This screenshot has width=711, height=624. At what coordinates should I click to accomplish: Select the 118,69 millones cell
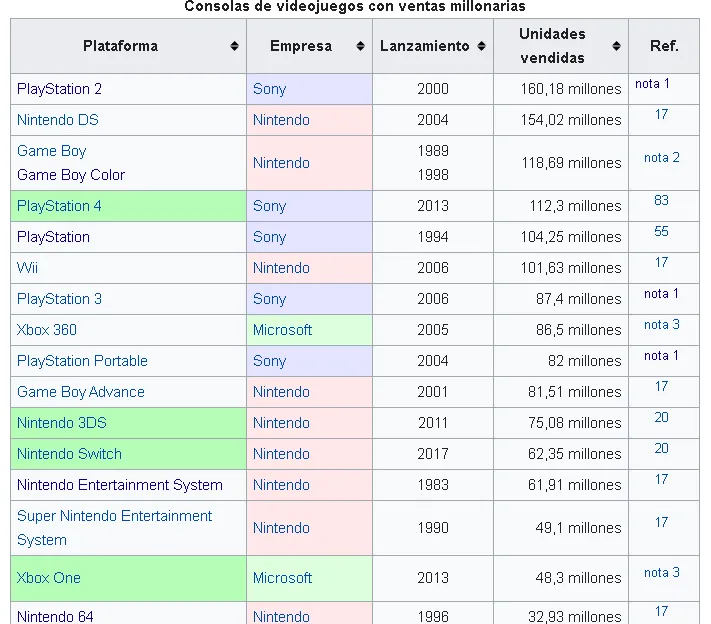point(561,163)
